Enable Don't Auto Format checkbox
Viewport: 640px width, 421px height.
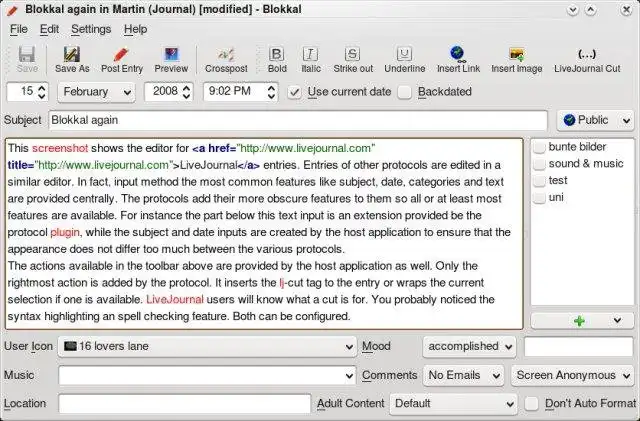click(531, 403)
